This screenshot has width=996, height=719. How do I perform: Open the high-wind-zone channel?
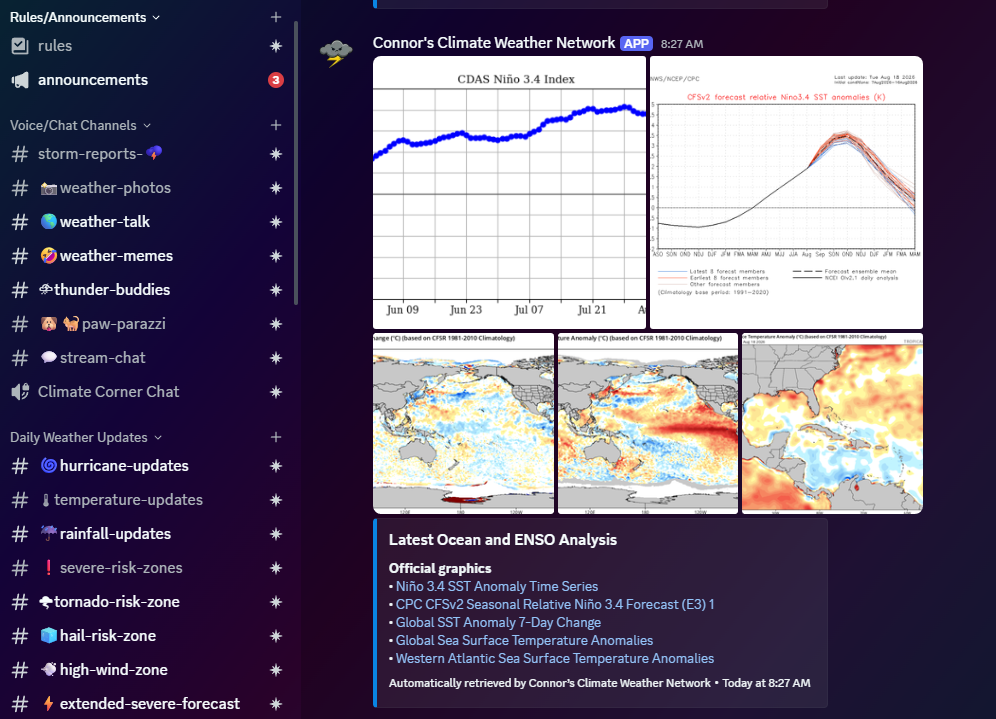tap(145, 669)
